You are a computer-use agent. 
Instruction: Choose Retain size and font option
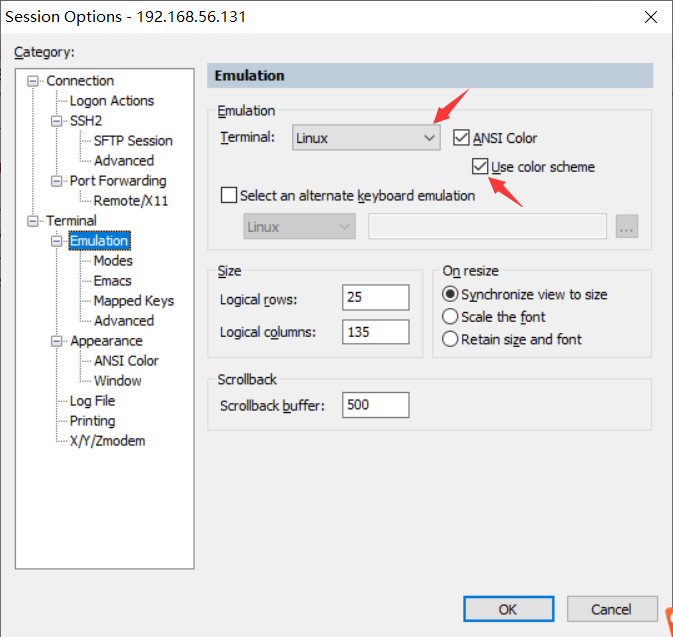[x=450, y=339]
